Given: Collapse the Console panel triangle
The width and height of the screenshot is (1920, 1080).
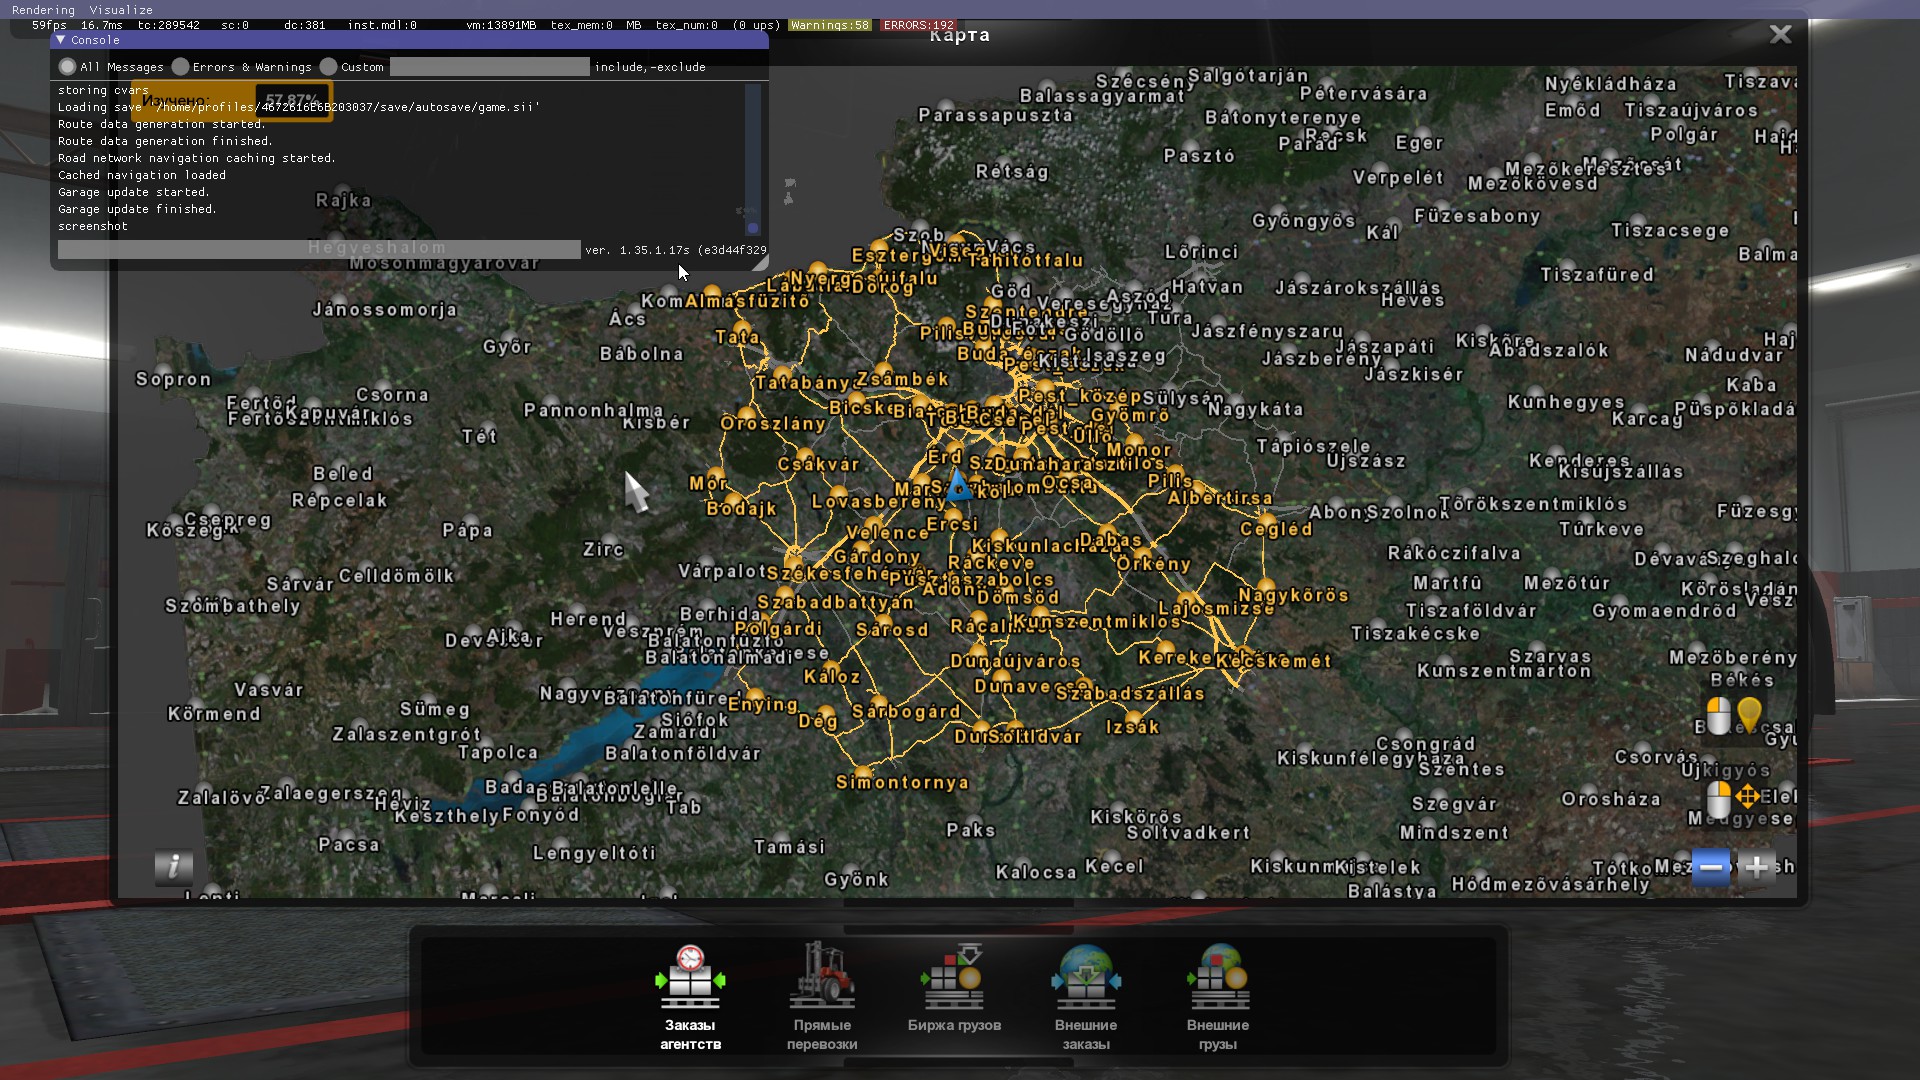Looking at the screenshot, I should coord(61,40).
